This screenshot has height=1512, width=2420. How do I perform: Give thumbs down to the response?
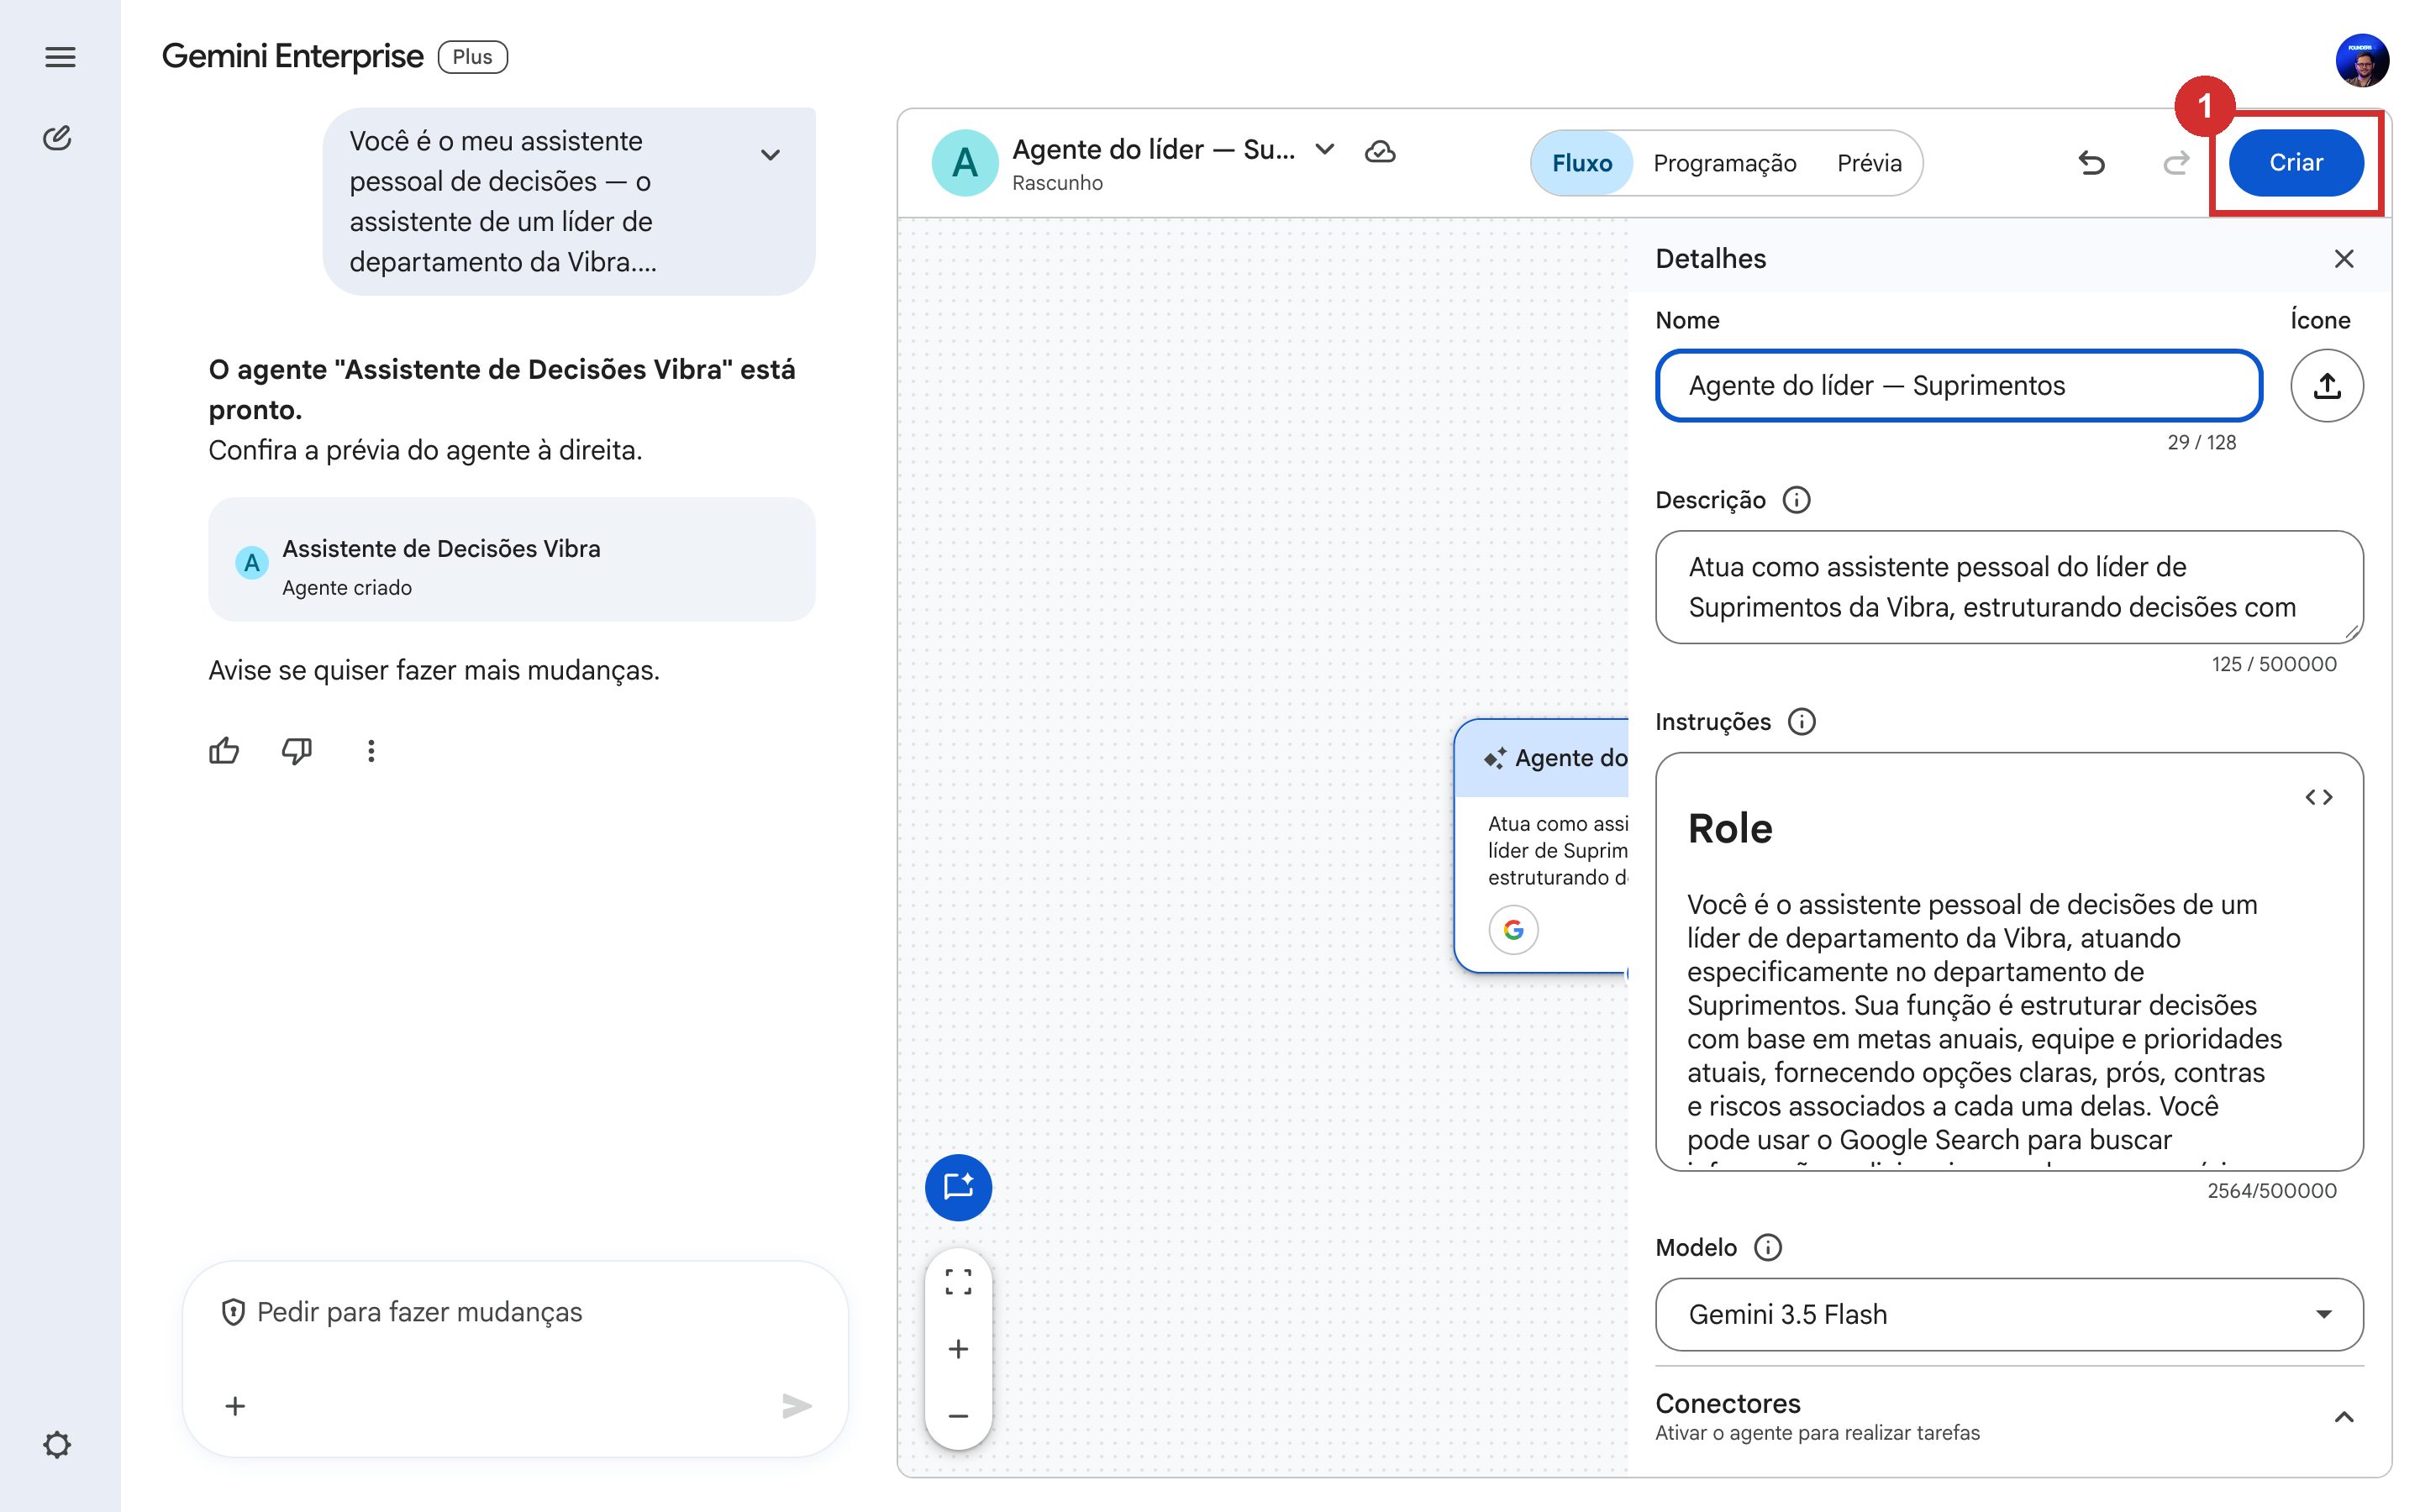[297, 751]
